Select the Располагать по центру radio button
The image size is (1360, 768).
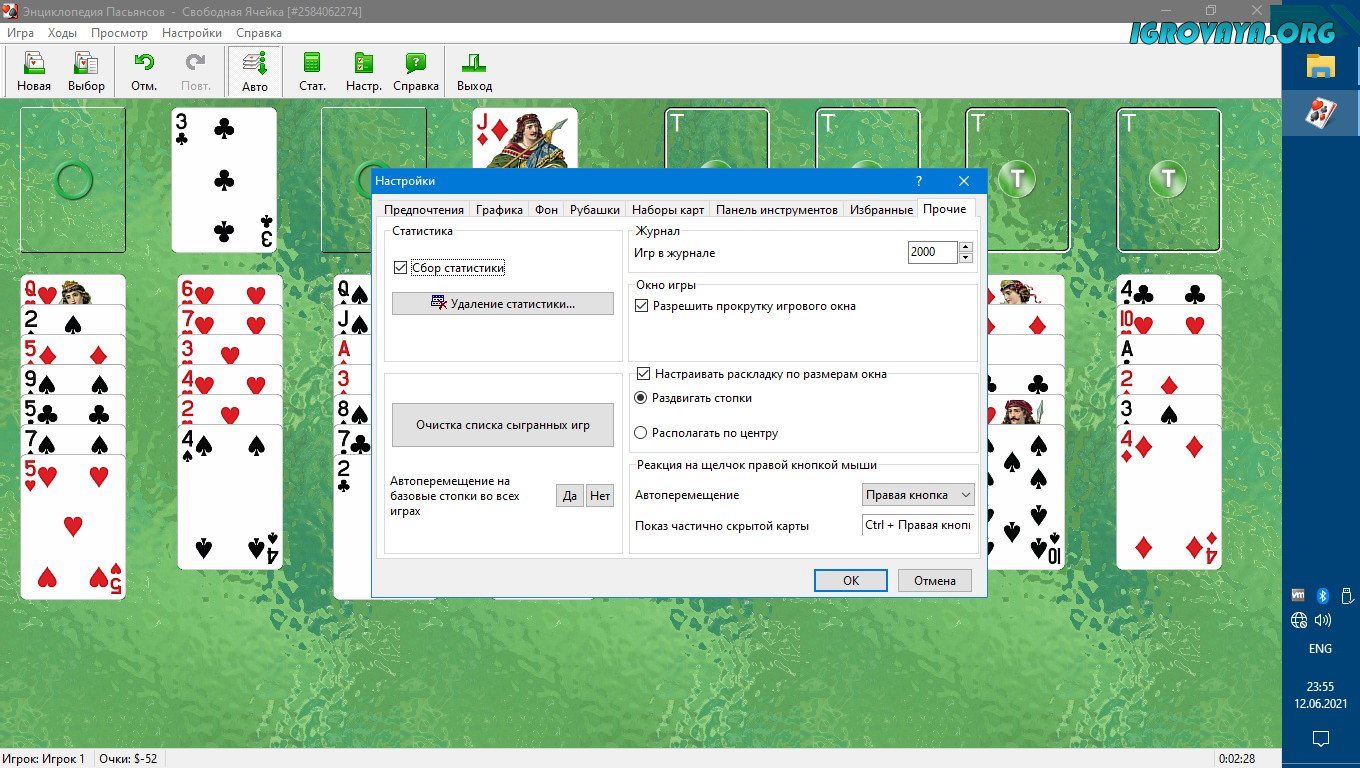[642, 433]
